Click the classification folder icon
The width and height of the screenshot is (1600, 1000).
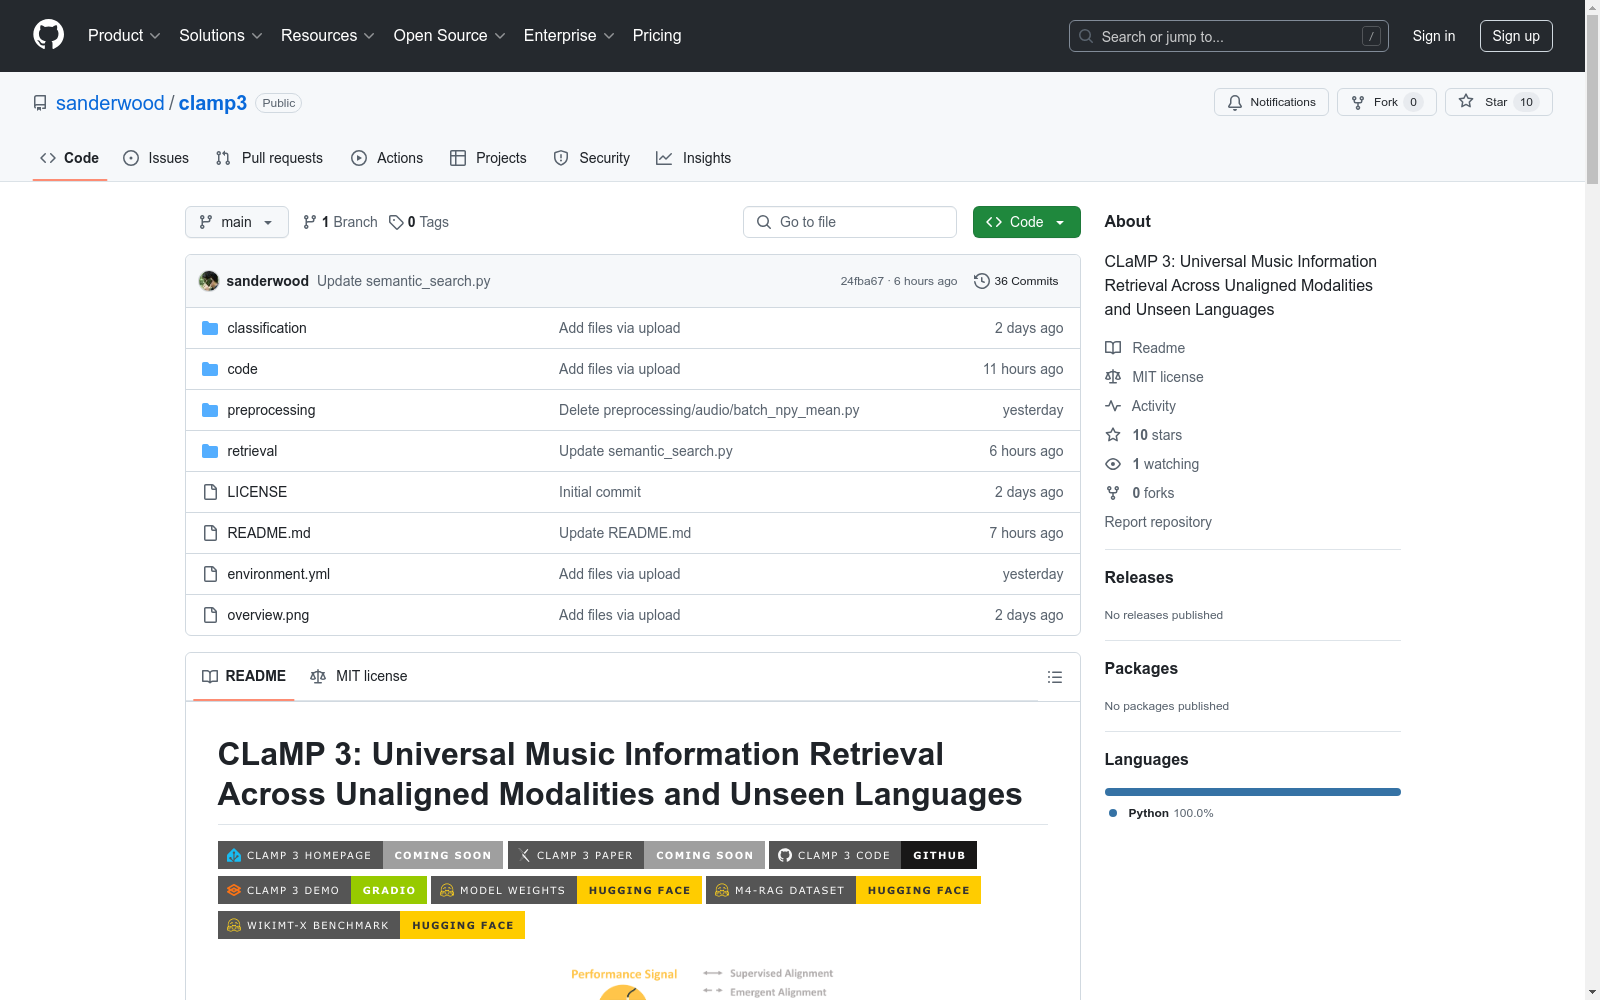[210, 328]
